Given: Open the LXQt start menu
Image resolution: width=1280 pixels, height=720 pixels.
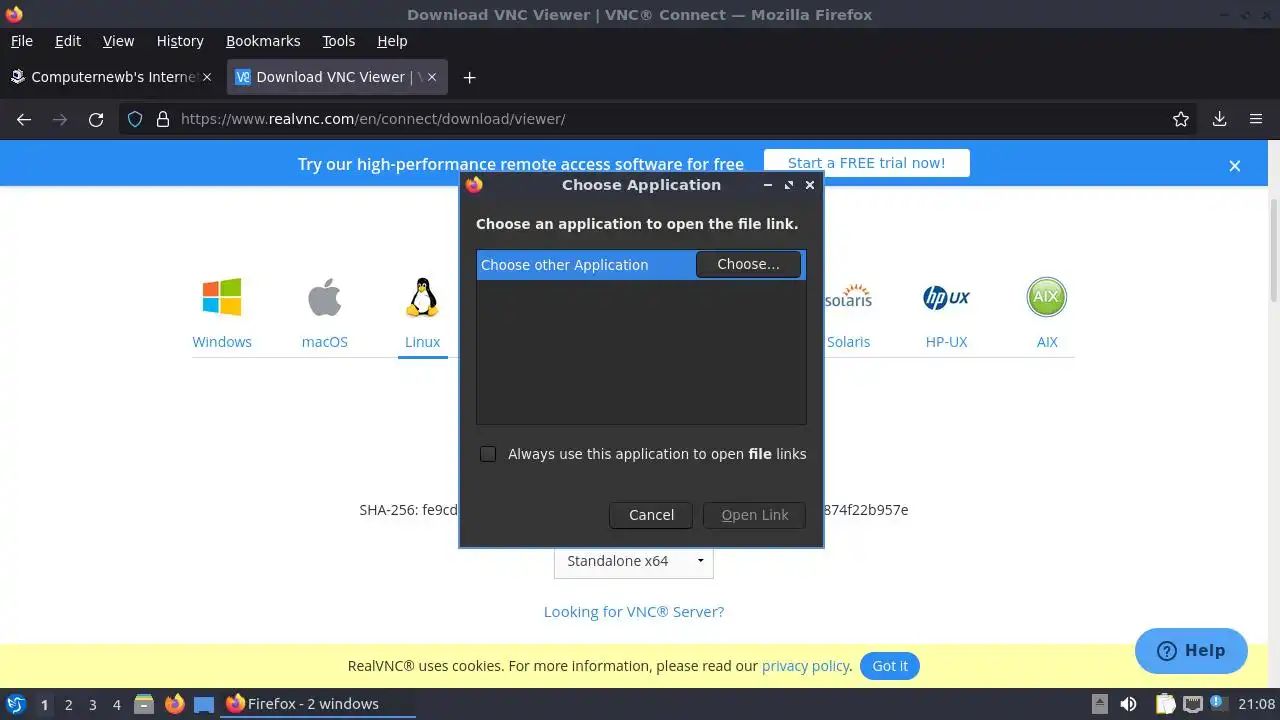Looking at the screenshot, I should (16, 704).
